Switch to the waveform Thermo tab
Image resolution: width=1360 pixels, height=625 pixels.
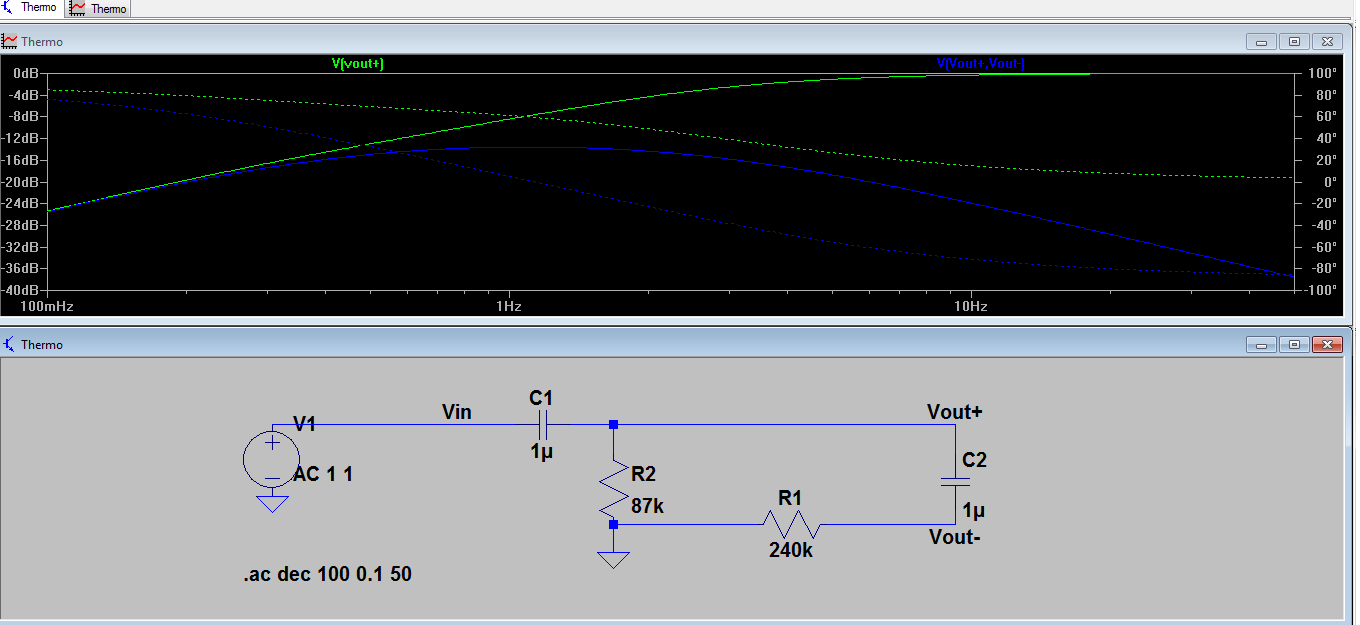tap(99, 9)
